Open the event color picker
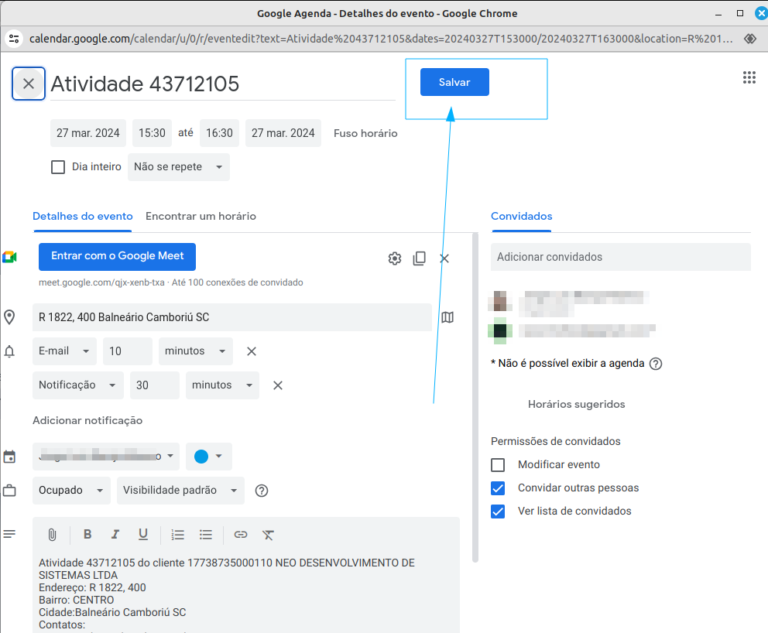 click(208, 457)
